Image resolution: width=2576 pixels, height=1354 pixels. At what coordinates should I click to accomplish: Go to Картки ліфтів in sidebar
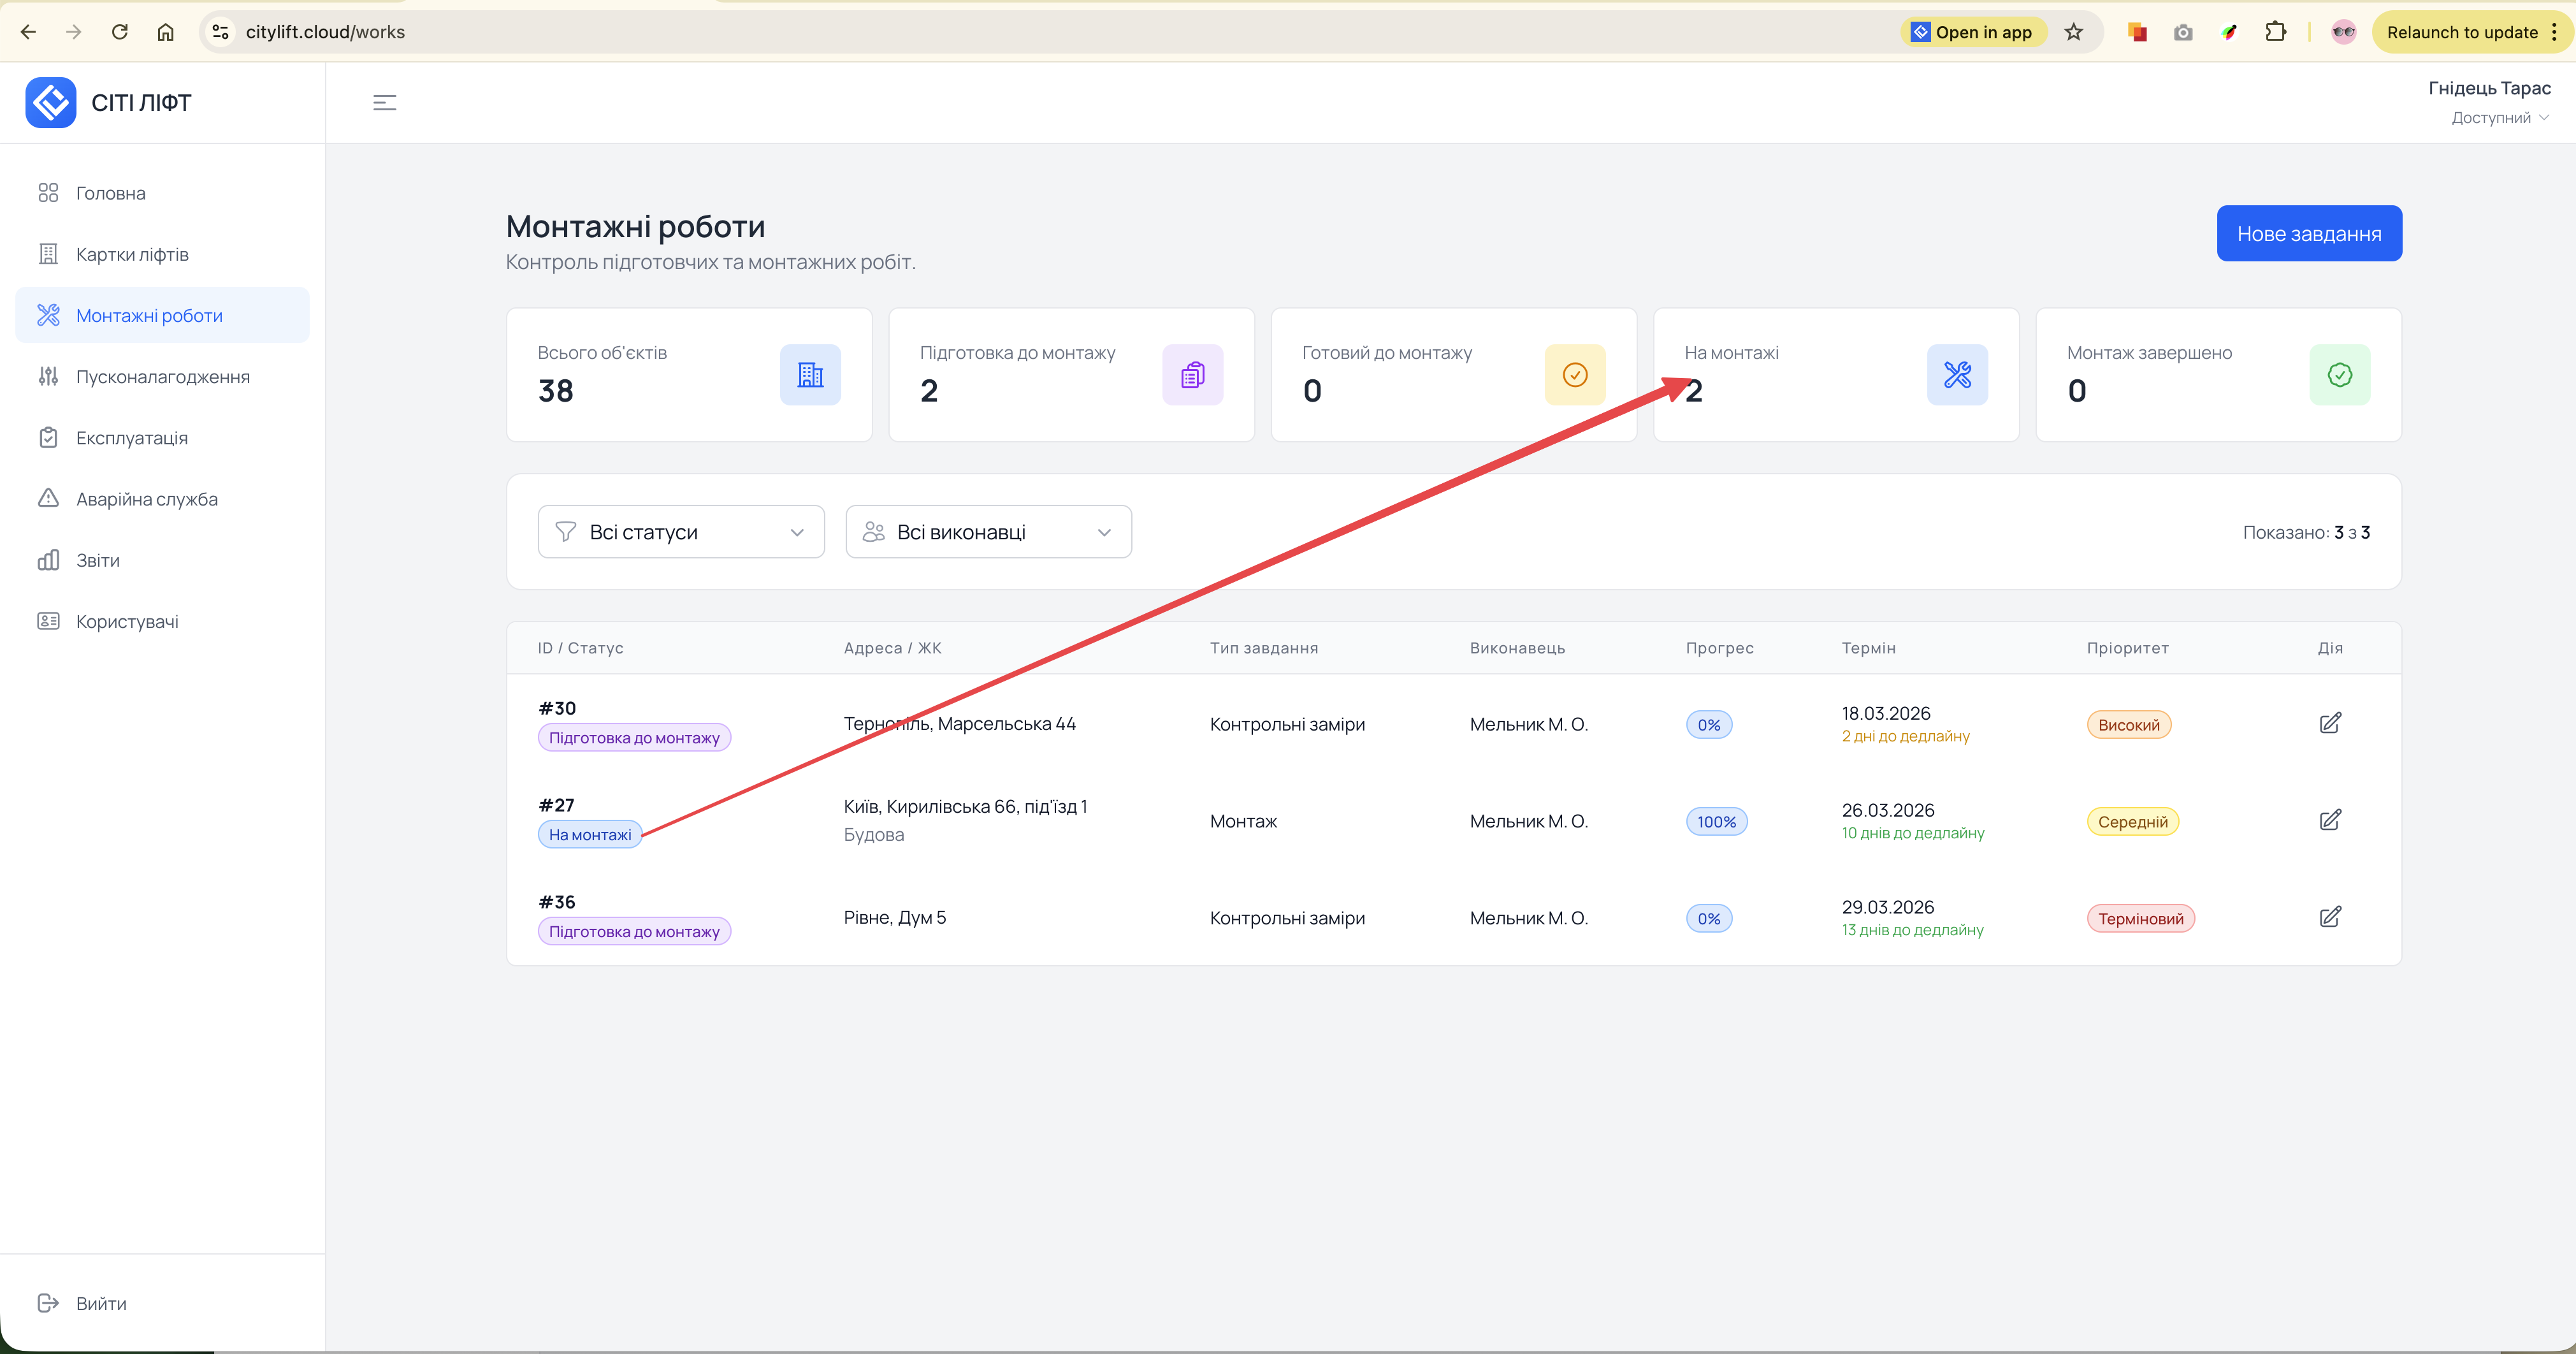click(x=132, y=254)
